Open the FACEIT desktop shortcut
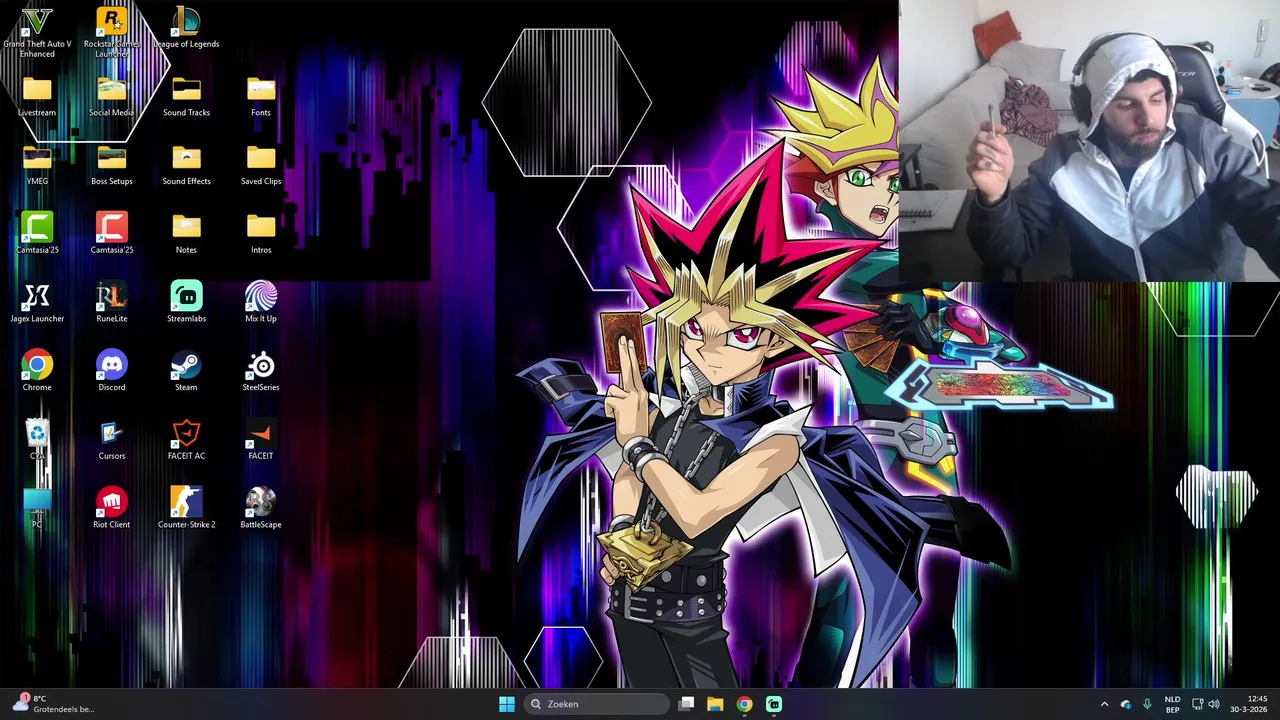Viewport: 1280px width, 720px height. click(261, 440)
